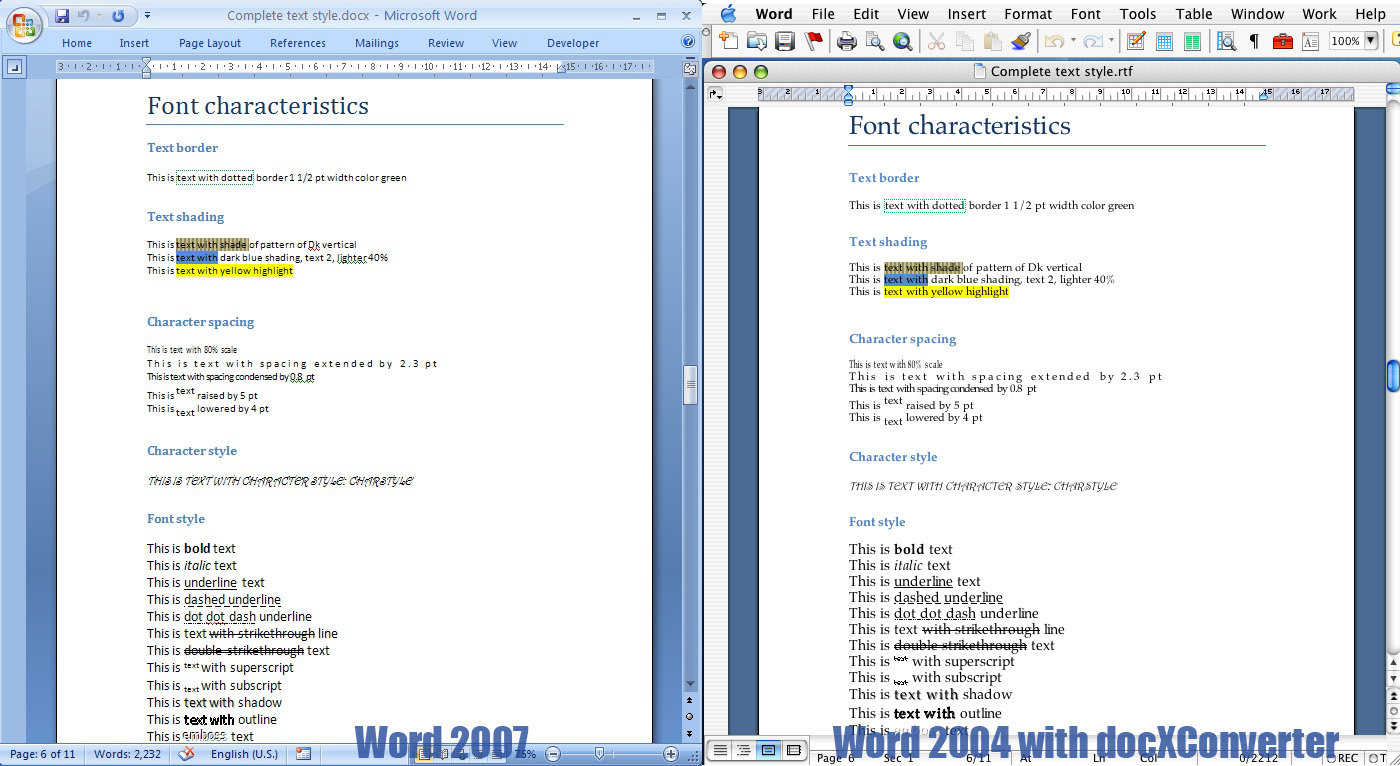Toggle the ruler button above Word 2007 scrollbar
1400x766 pixels.
(x=689, y=68)
